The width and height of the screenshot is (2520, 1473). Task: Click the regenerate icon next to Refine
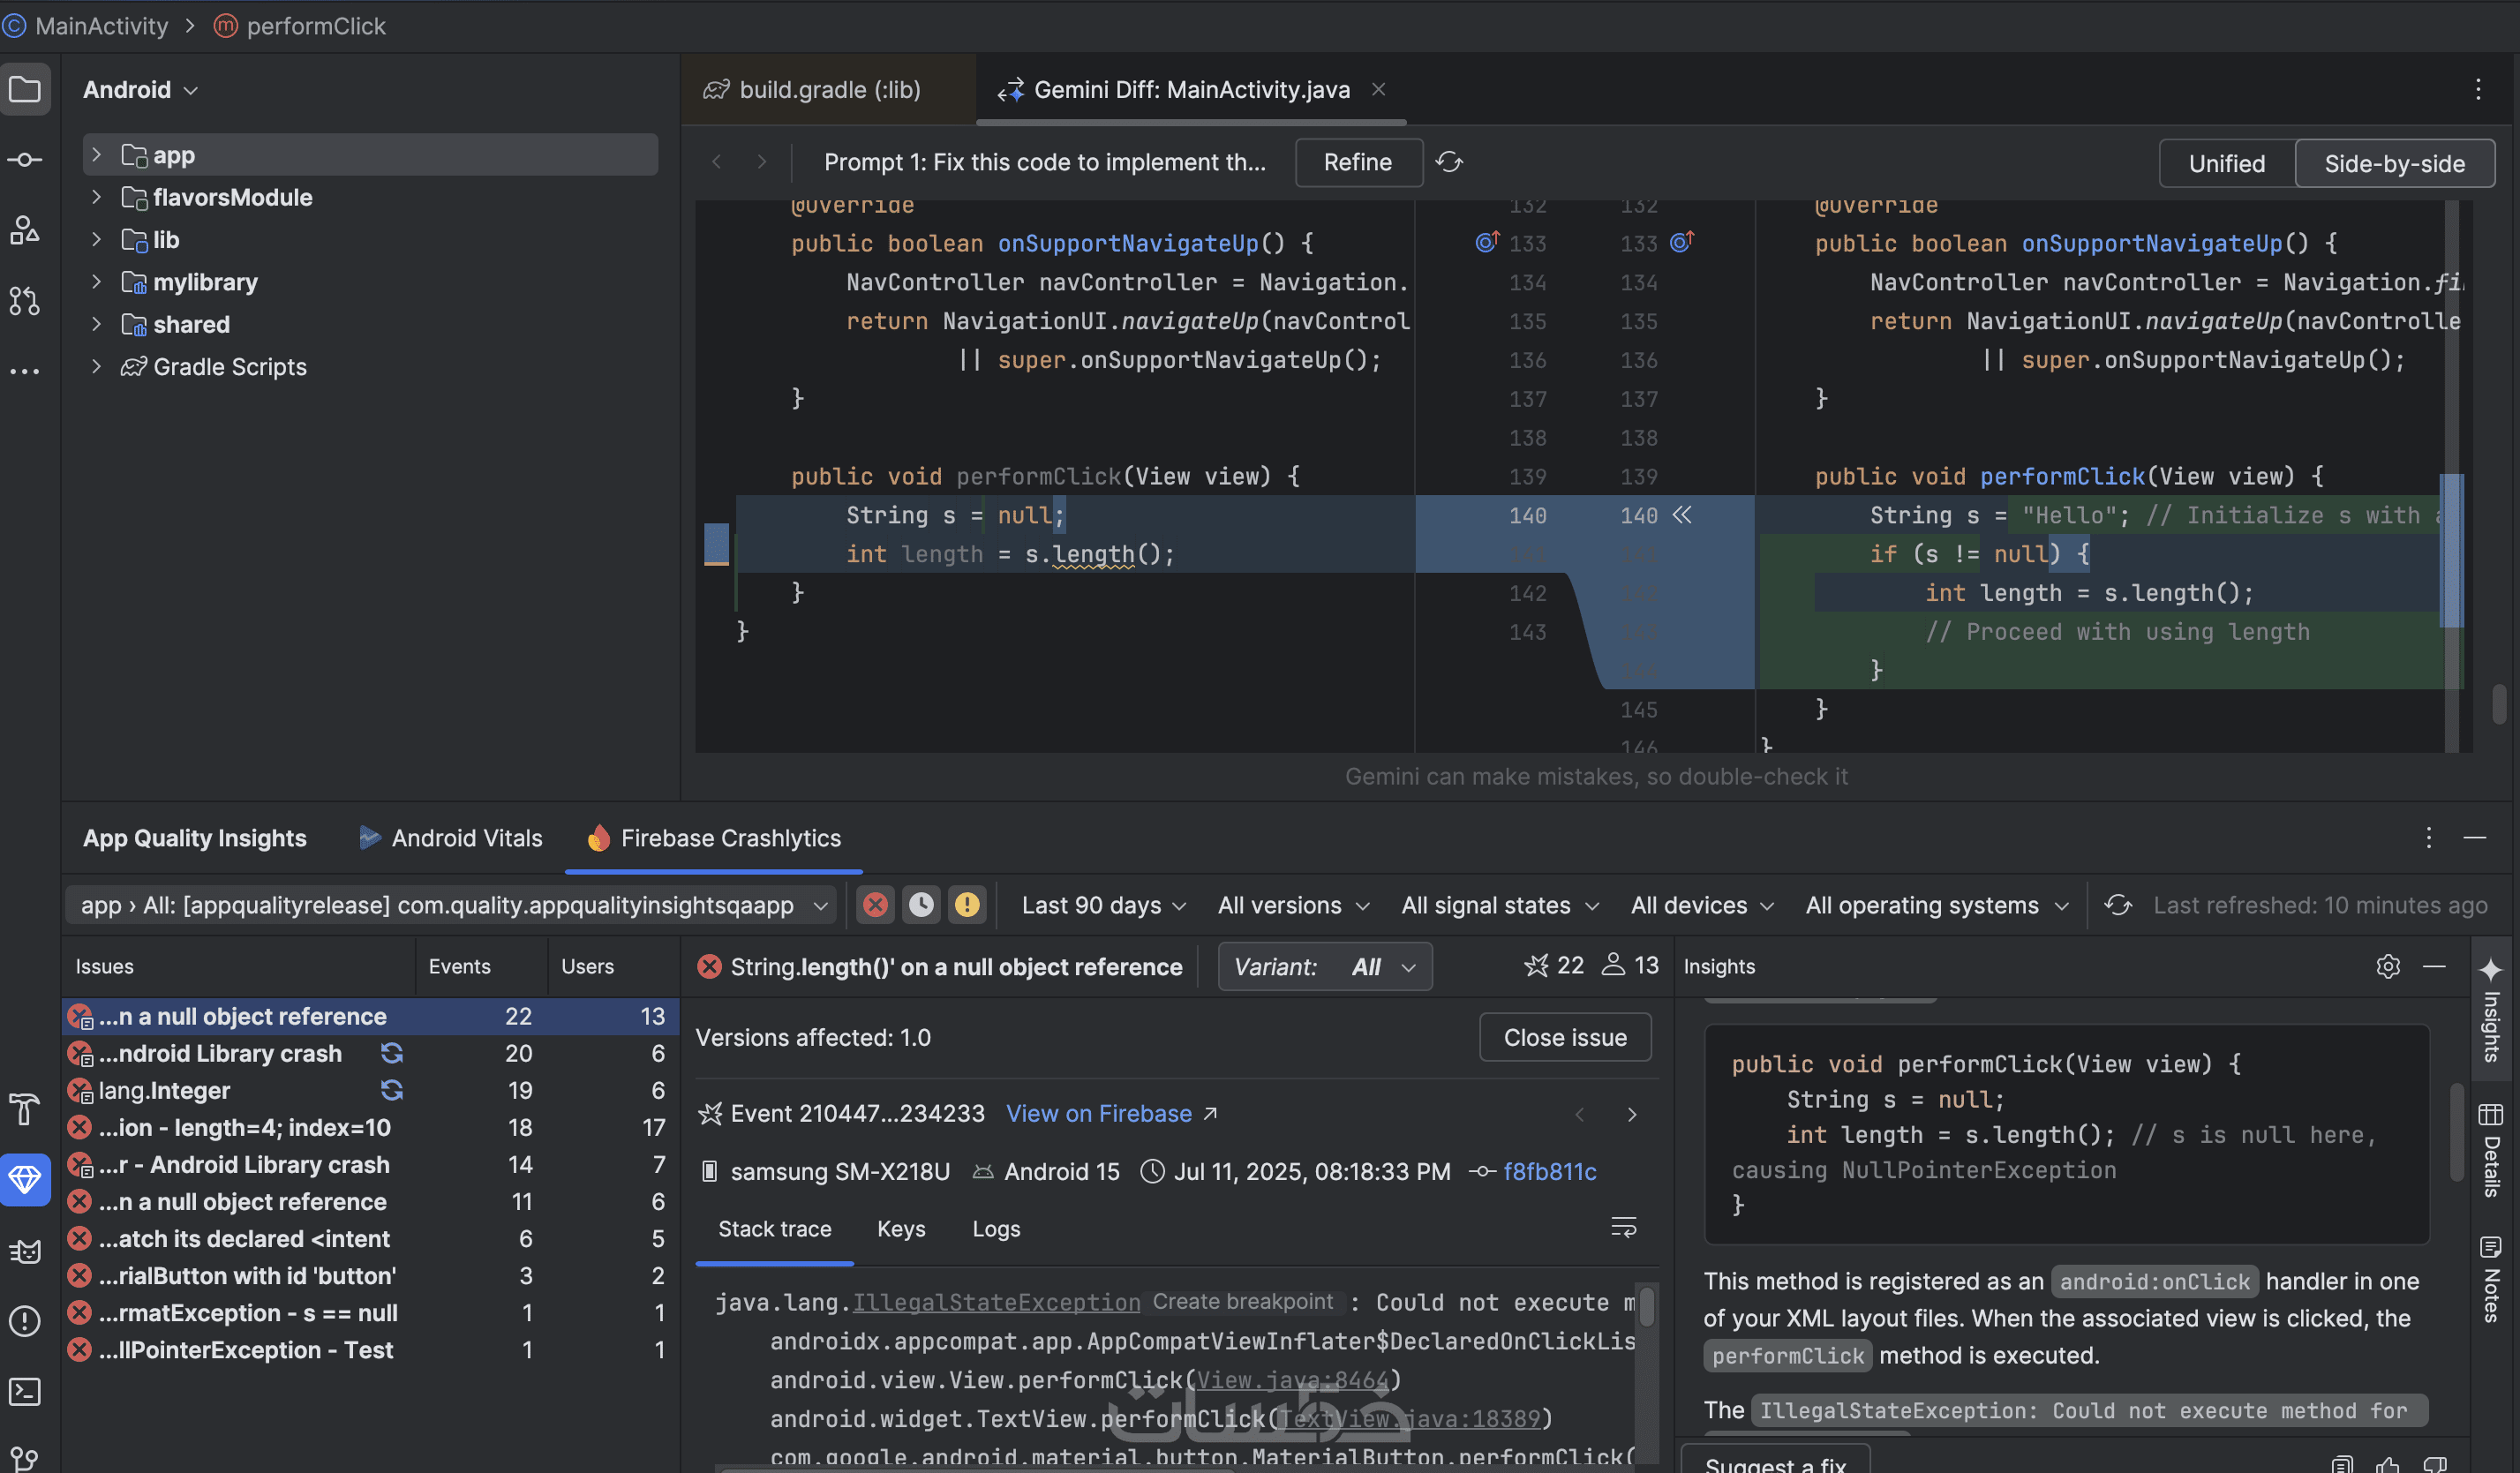1449,162
